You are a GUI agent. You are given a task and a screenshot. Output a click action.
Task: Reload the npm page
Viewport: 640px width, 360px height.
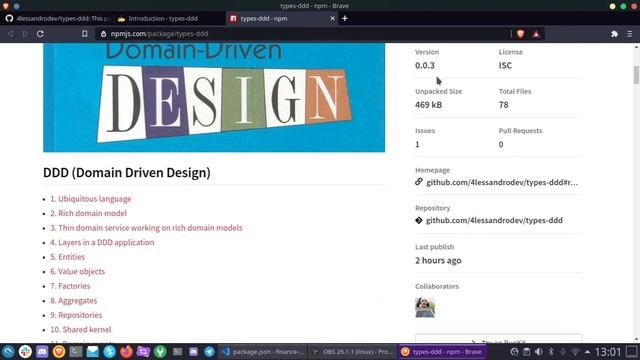point(40,34)
